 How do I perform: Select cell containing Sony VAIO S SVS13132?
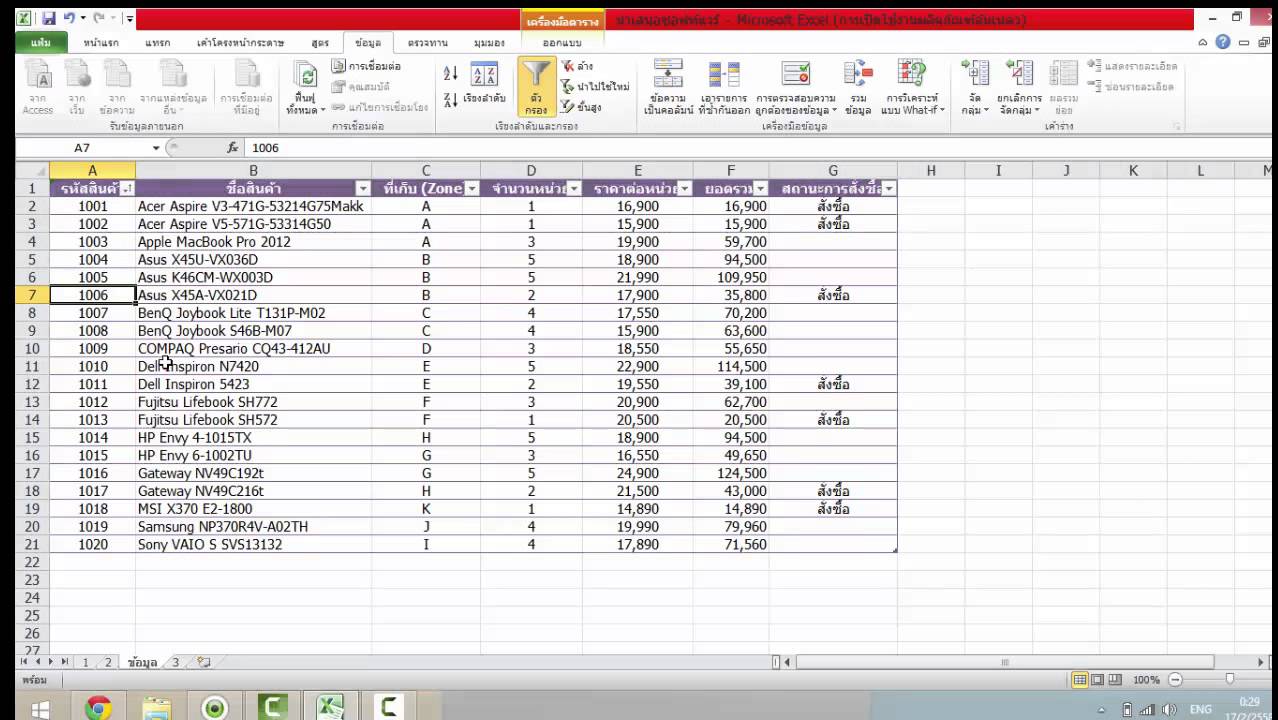[x=253, y=545]
